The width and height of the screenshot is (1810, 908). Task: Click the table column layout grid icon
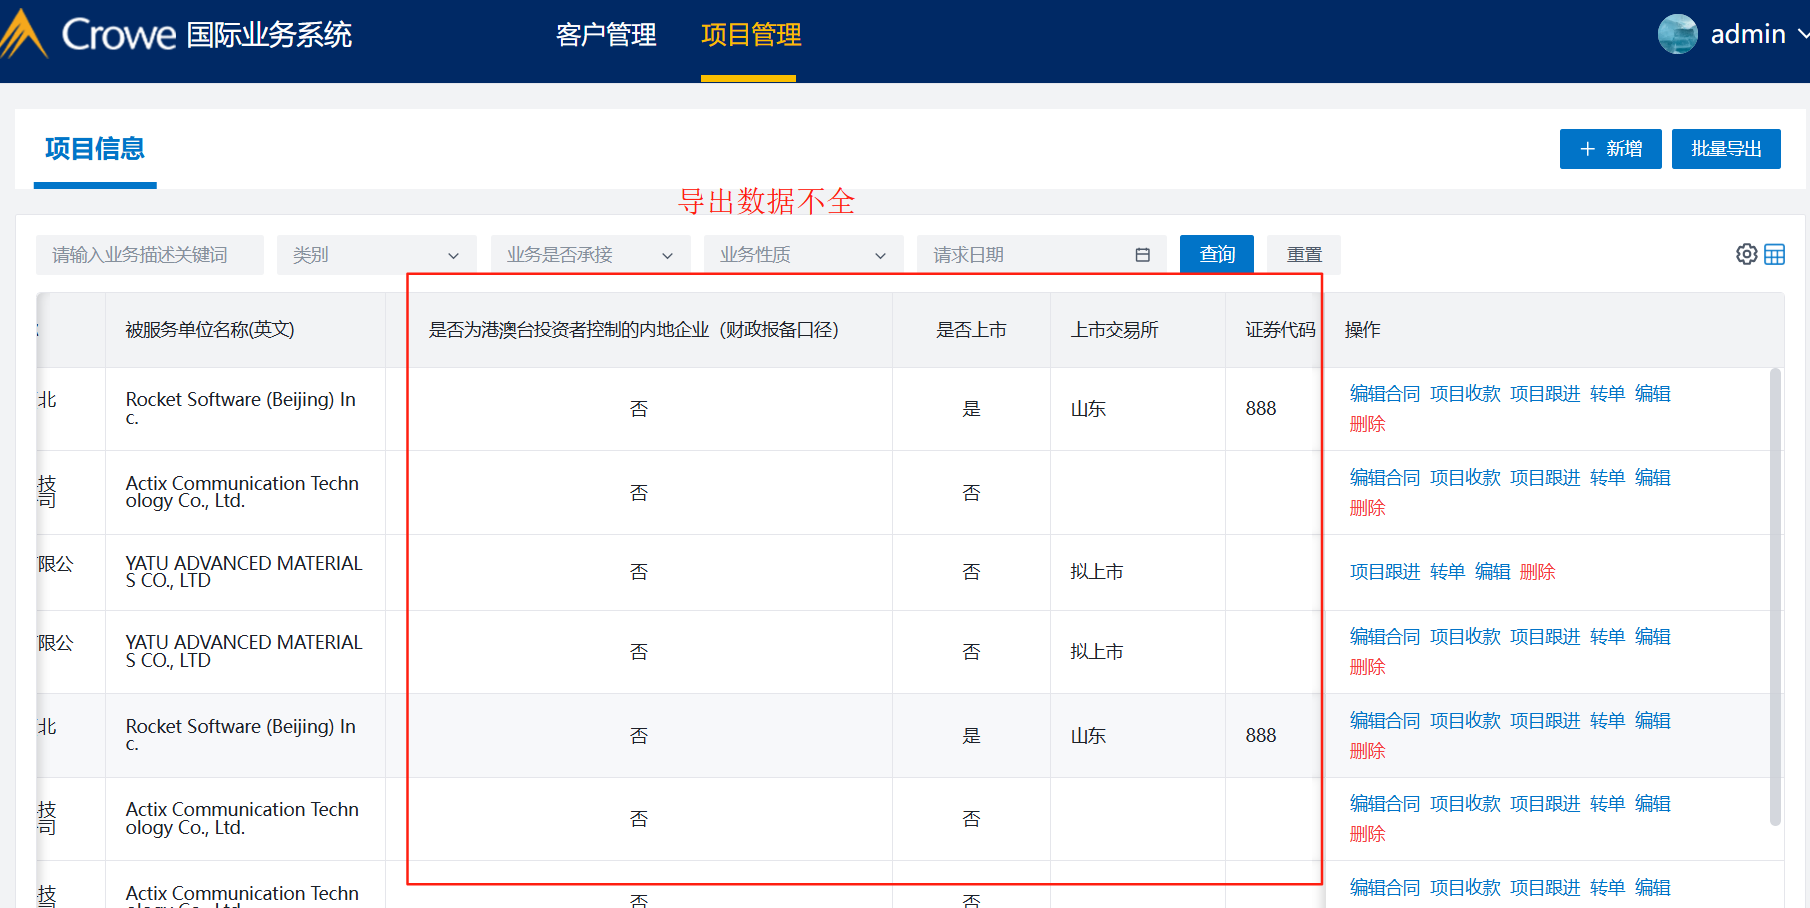click(1774, 254)
